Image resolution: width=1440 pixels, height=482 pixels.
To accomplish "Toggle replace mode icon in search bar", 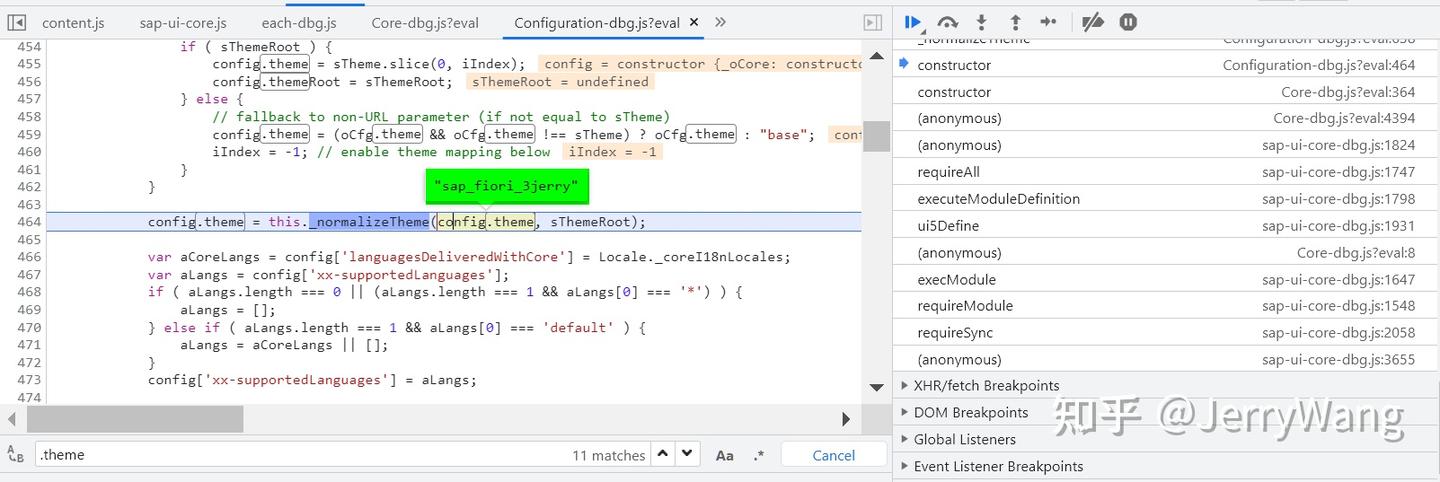I will click(15, 454).
